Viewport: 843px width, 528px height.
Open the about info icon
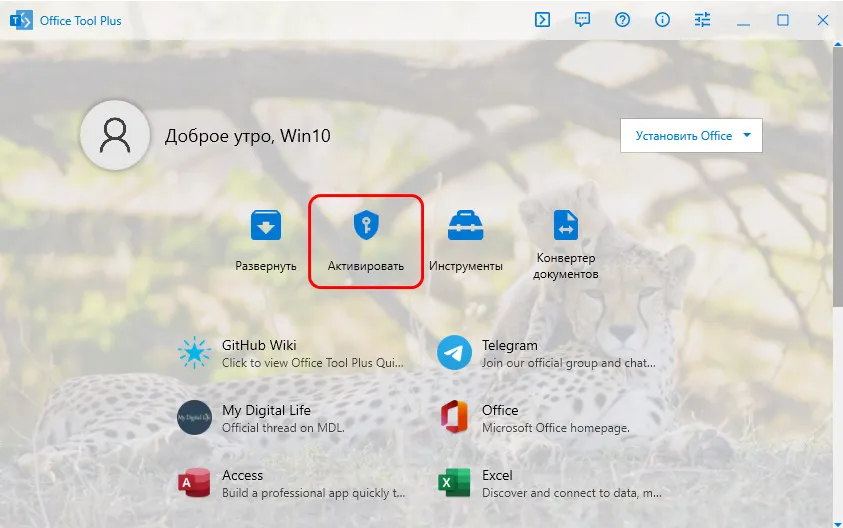[662, 20]
